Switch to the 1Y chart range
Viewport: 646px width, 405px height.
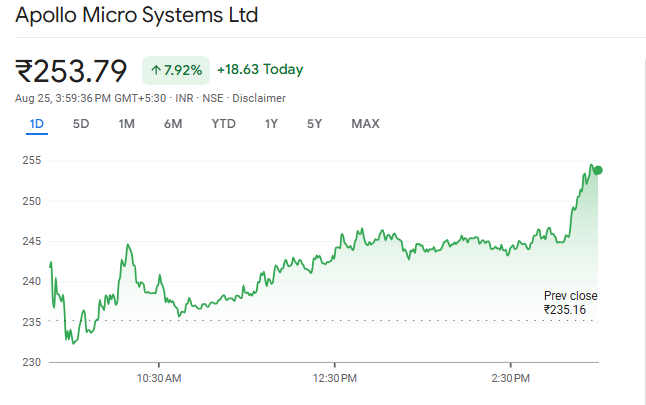tap(271, 124)
